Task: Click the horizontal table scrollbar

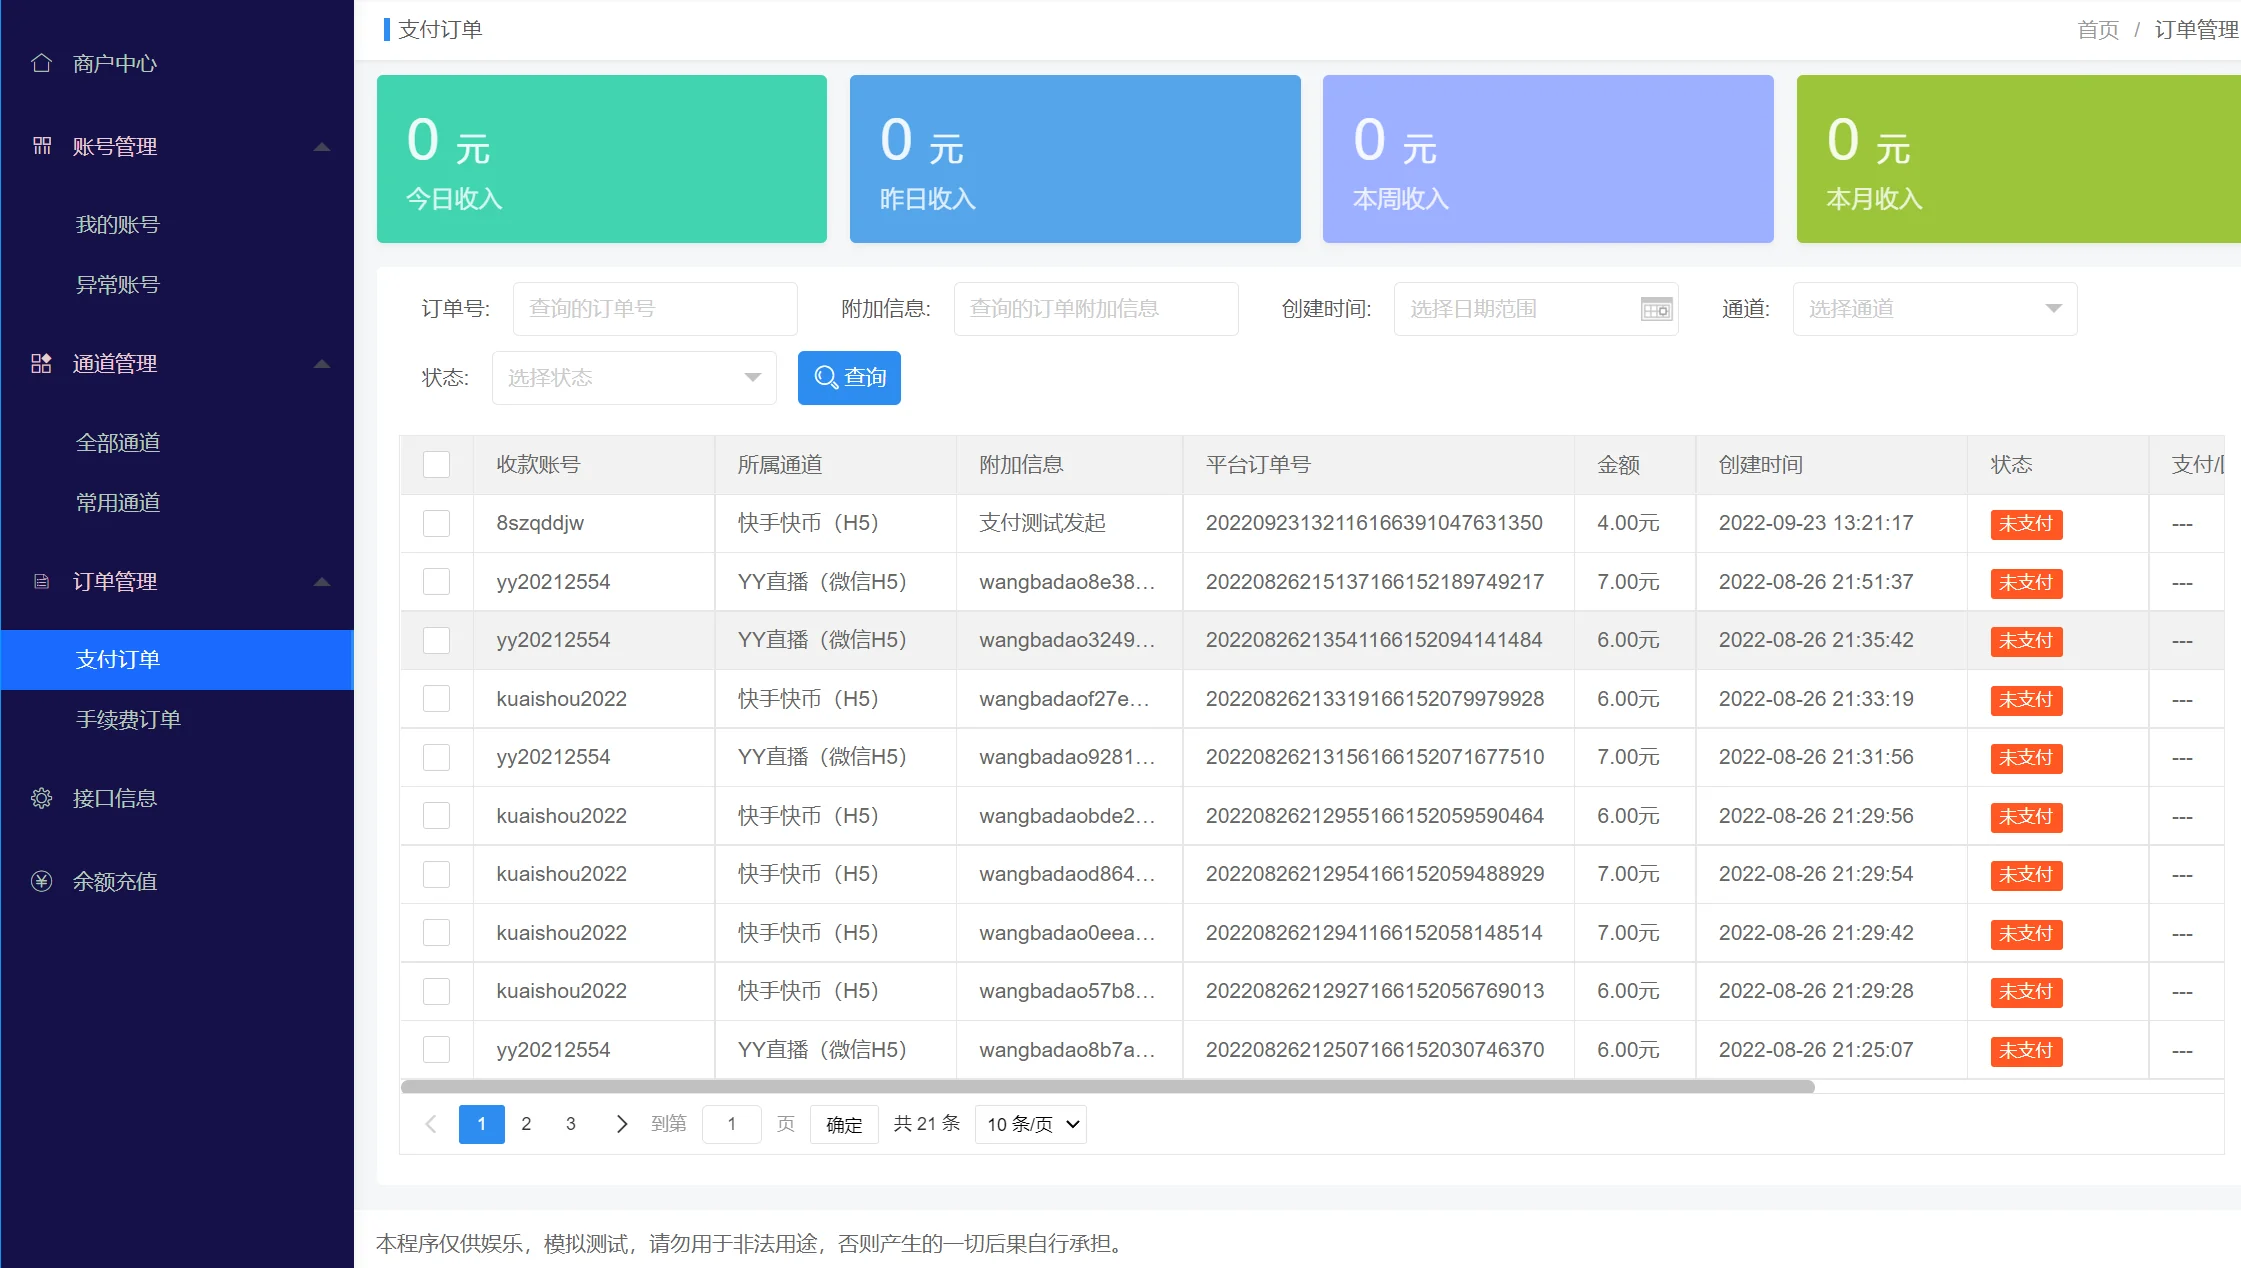Action: 1106,1086
